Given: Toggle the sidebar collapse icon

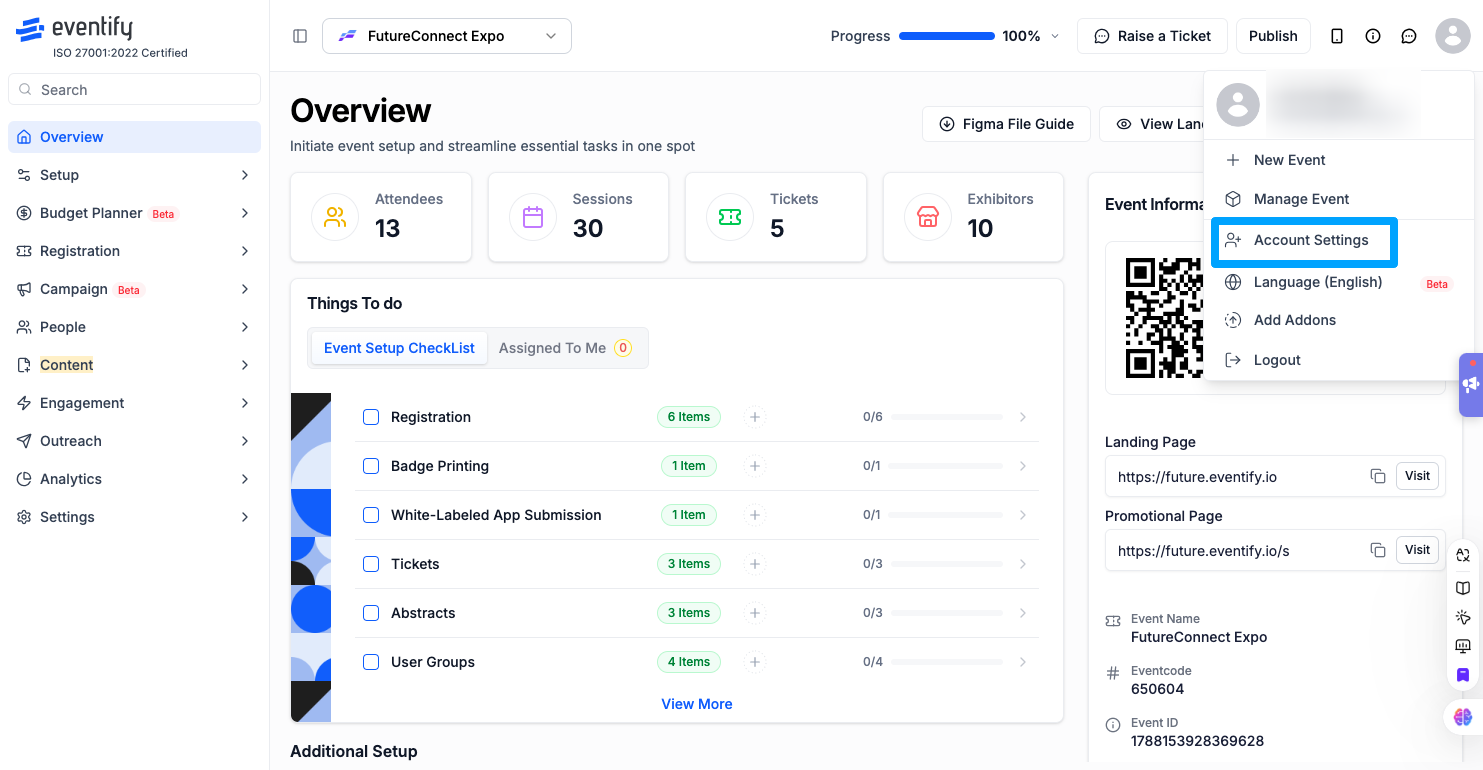Looking at the screenshot, I should pos(300,36).
